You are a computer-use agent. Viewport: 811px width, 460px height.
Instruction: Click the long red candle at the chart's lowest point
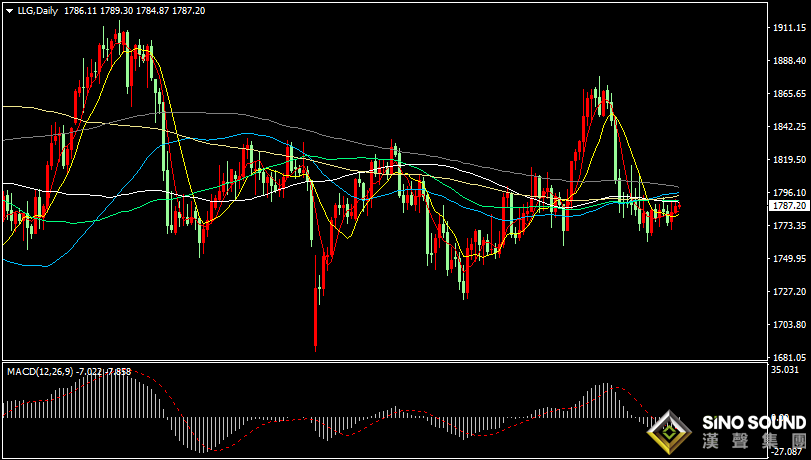[316, 320]
